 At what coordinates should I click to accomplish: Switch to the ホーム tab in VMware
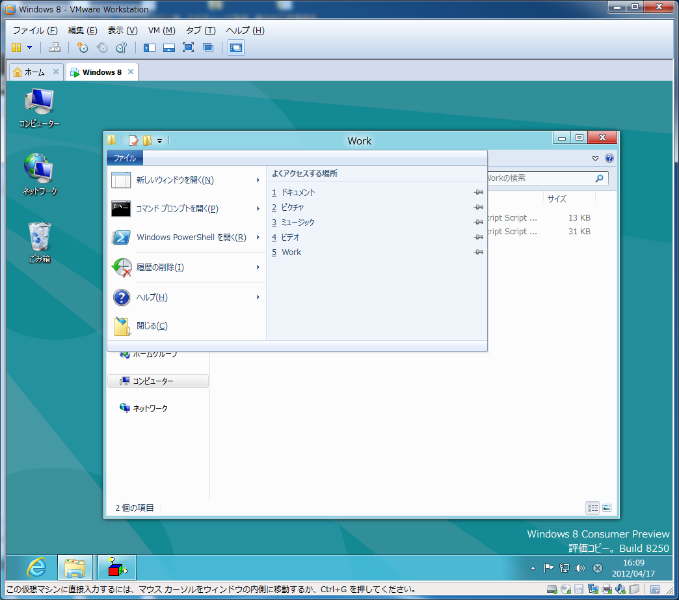[x=34, y=72]
